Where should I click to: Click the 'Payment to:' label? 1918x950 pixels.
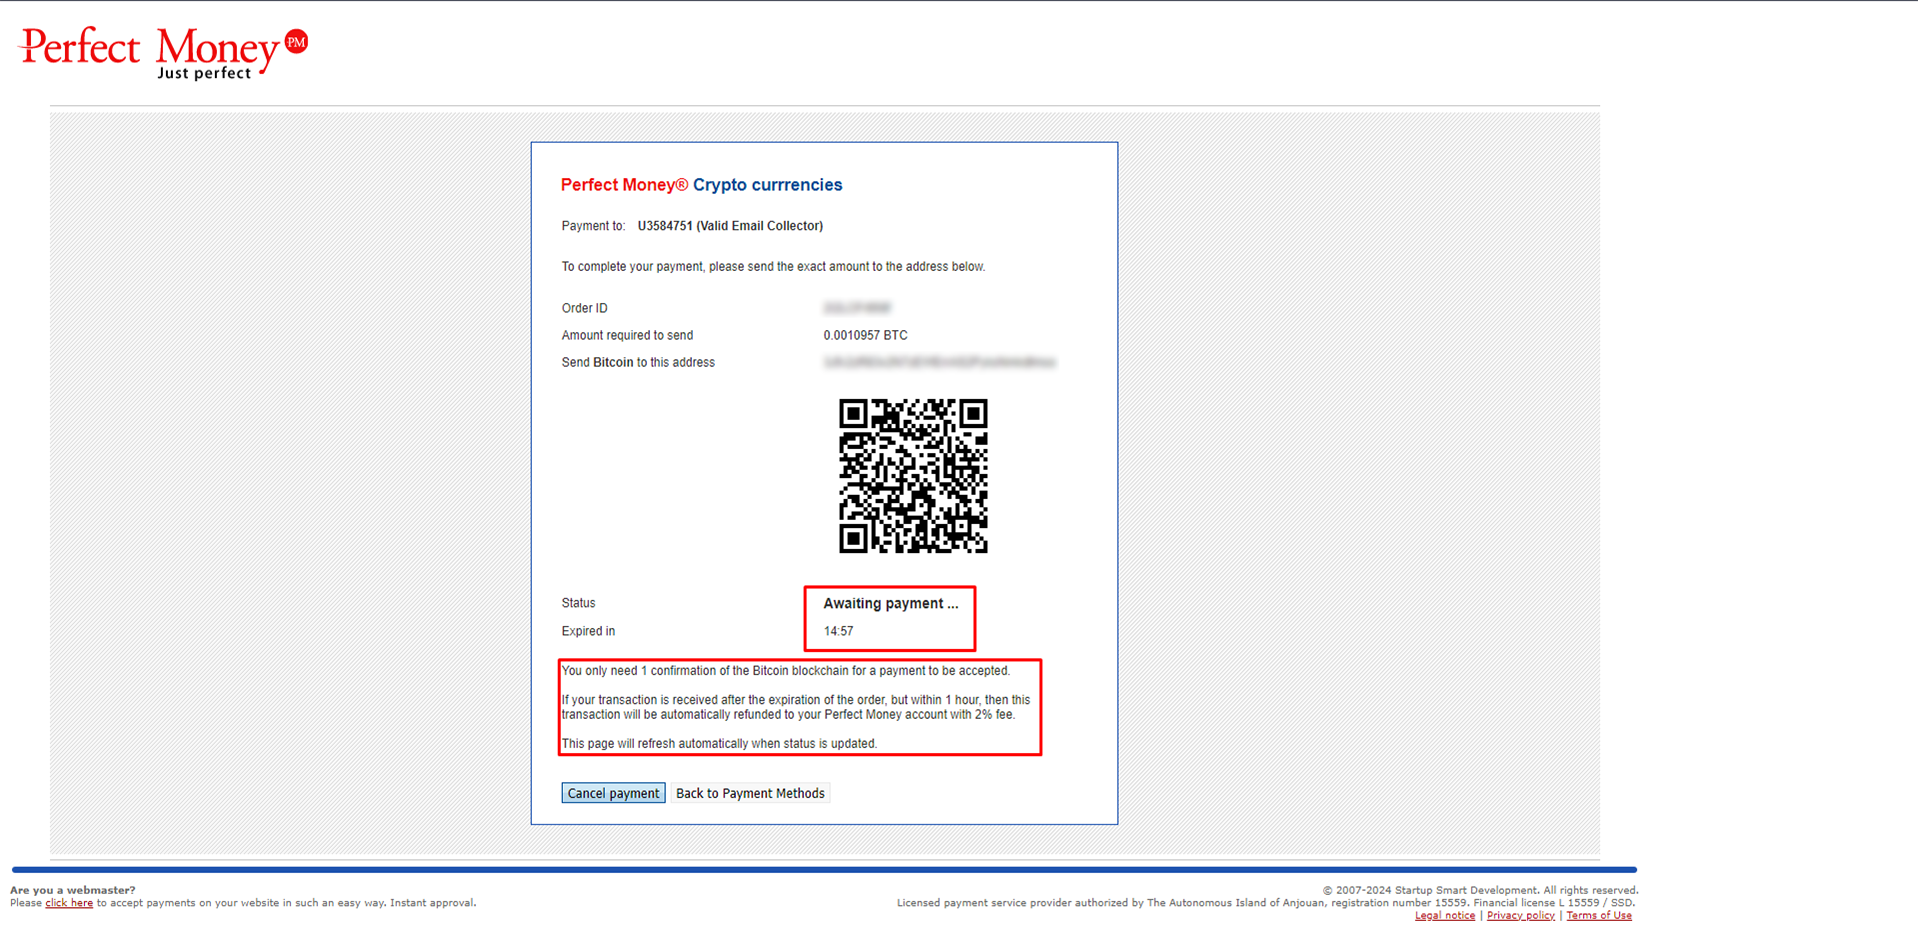[x=593, y=226]
